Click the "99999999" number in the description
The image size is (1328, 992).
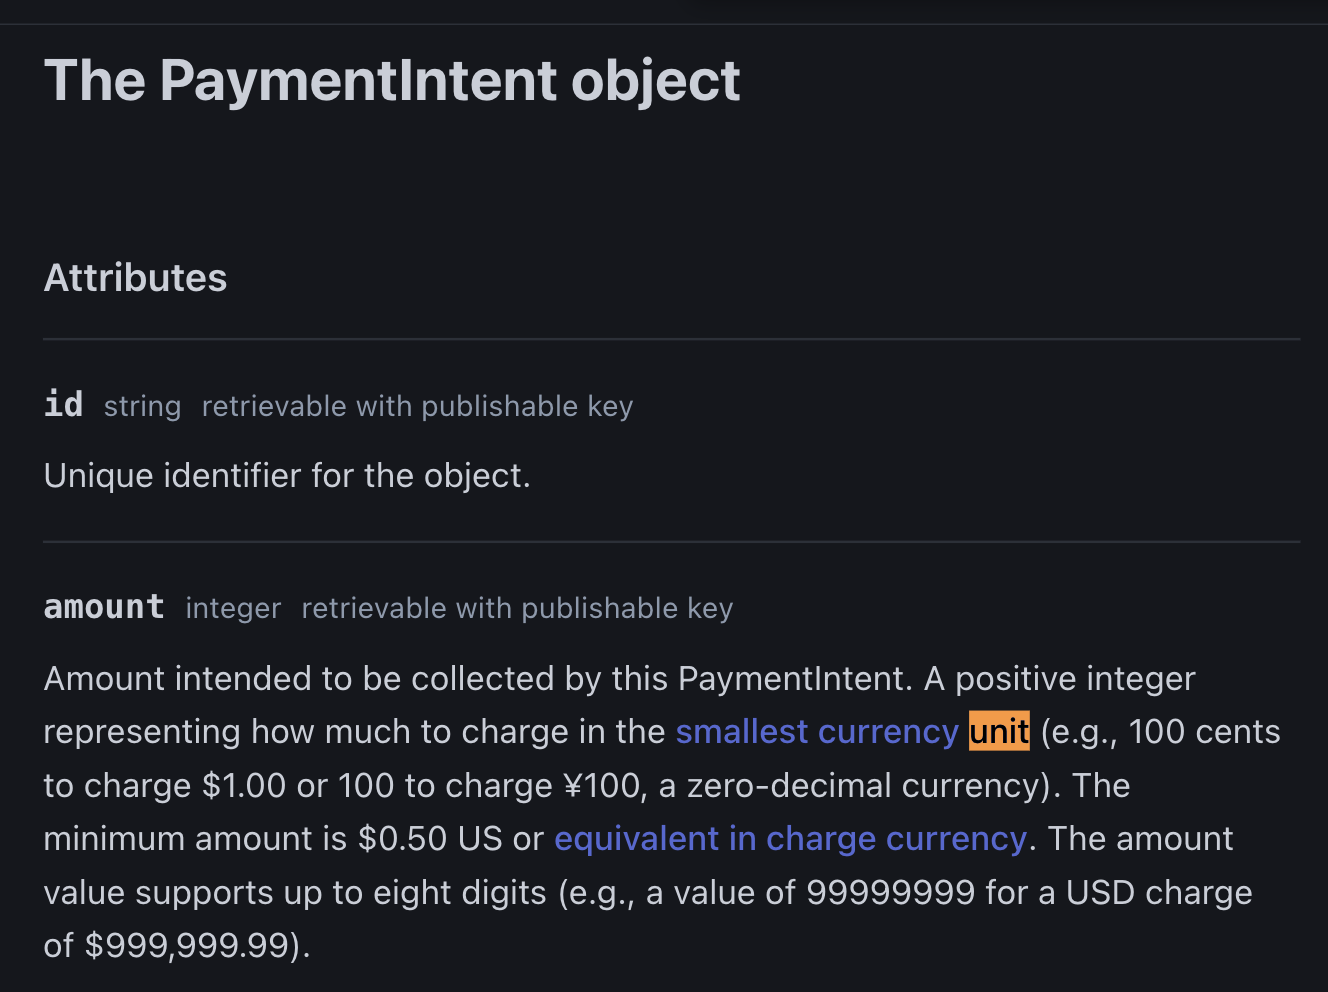[890, 892]
